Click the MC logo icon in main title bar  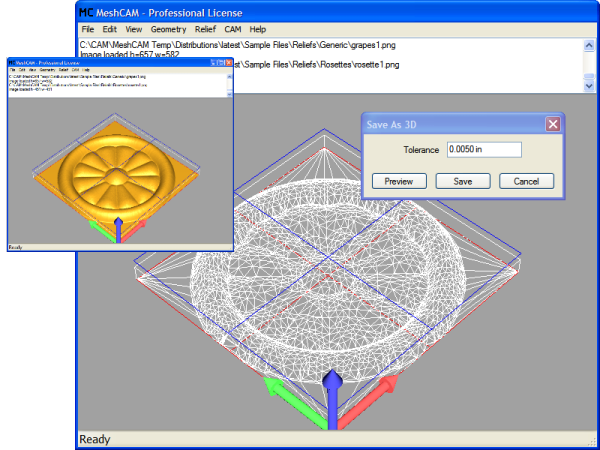(86, 13)
